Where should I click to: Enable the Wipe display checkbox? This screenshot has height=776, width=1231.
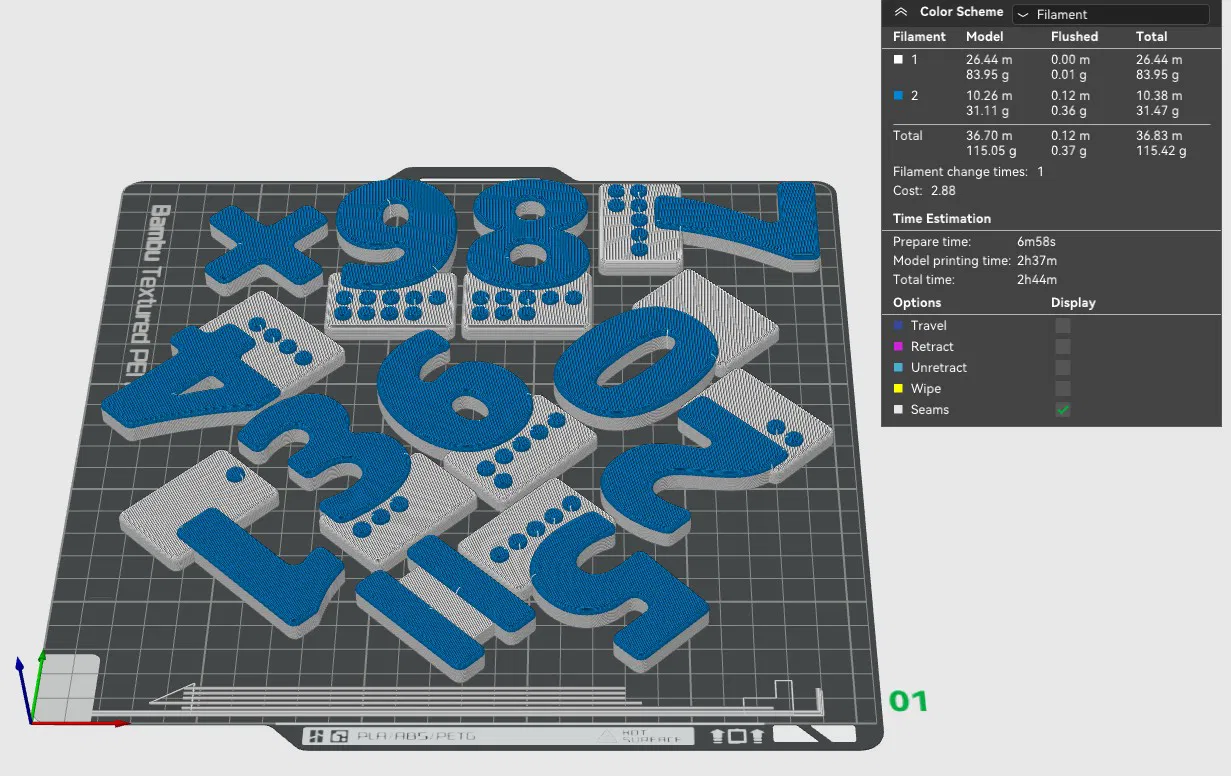(x=1063, y=389)
